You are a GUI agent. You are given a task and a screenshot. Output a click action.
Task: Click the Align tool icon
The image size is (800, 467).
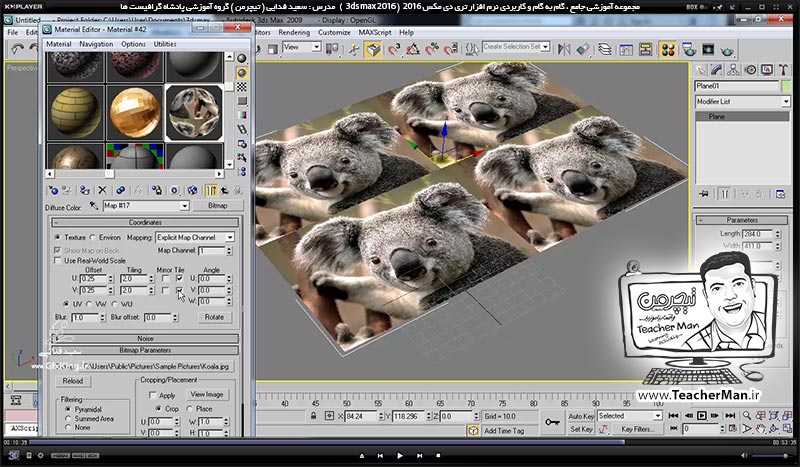click(583, 50)
